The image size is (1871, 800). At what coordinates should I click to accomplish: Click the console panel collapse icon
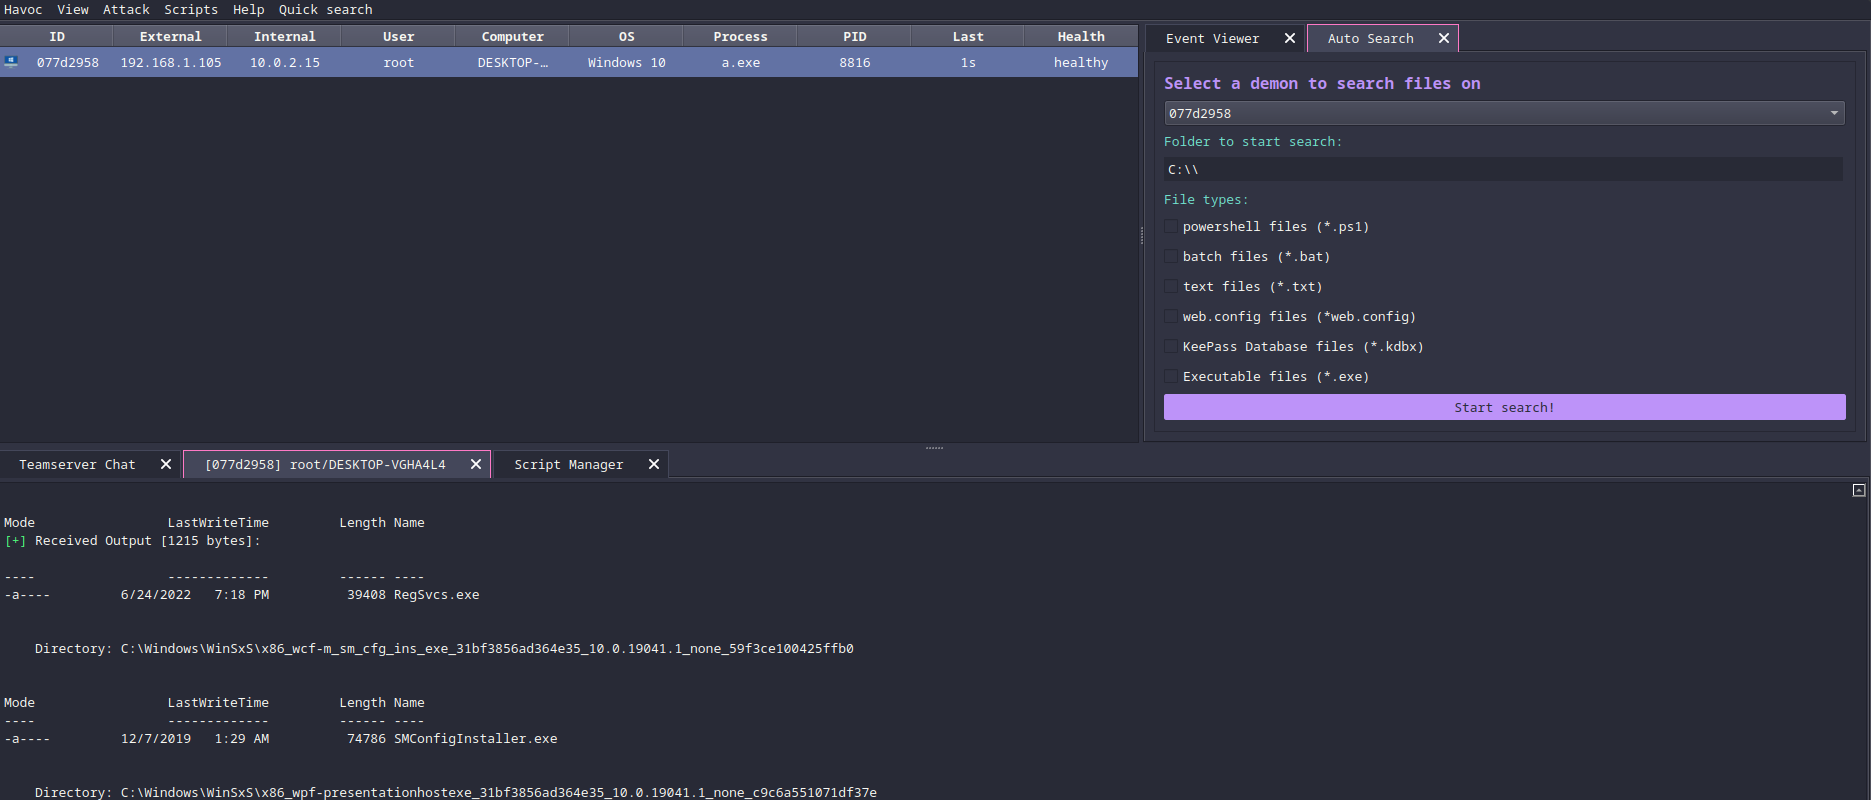coord(1858,490)
